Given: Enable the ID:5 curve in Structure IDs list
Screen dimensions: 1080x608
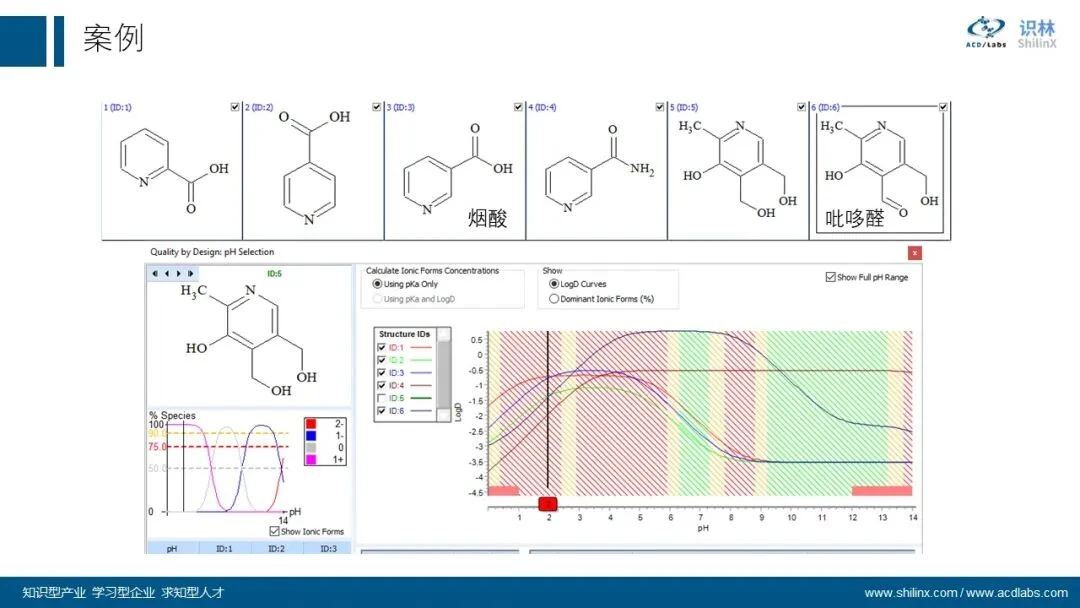Looking at the screenshot, I should 381,398.
